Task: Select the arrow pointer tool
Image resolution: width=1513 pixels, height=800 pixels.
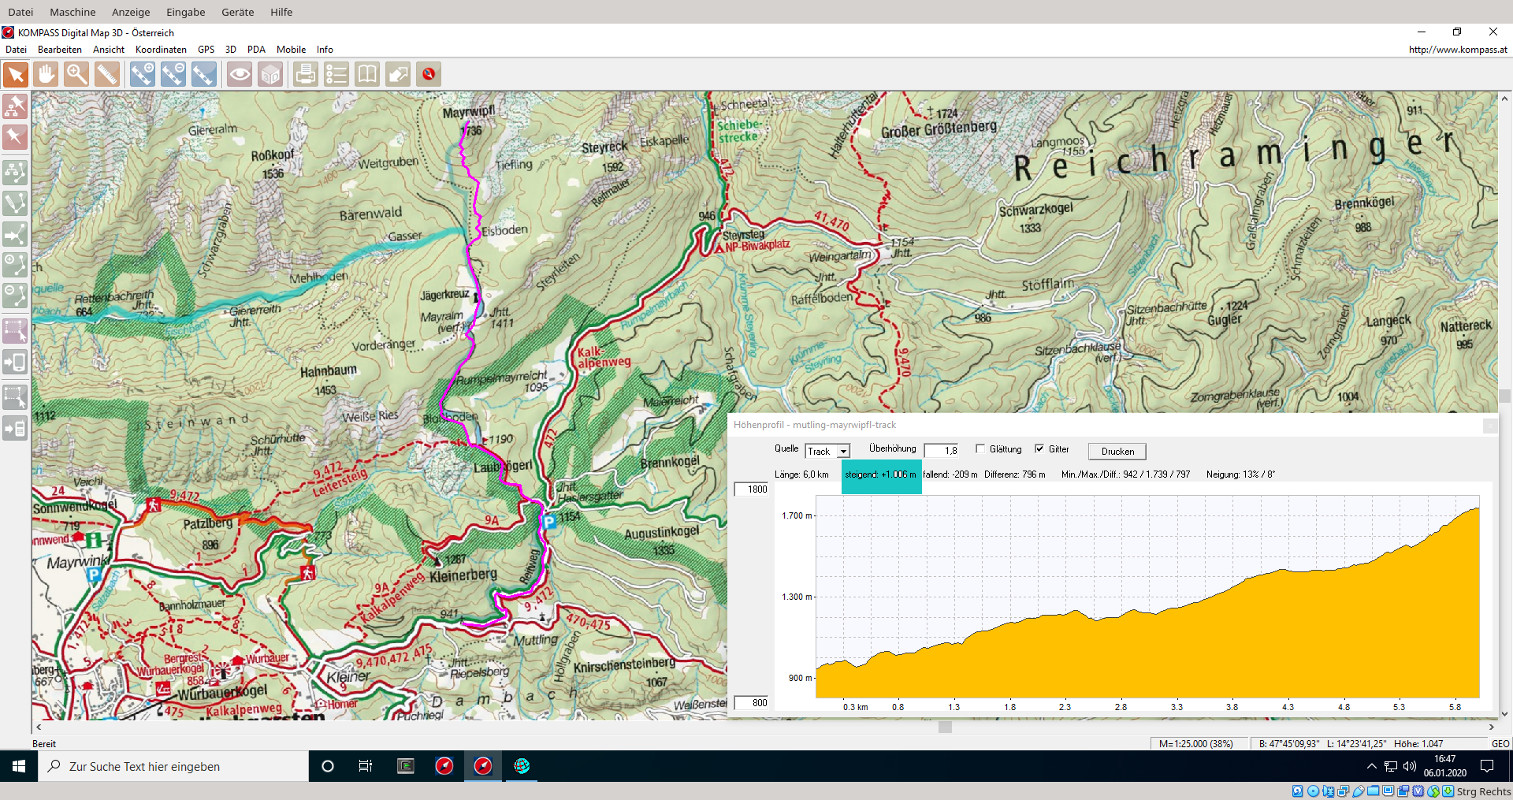Action: pos(16,74)
